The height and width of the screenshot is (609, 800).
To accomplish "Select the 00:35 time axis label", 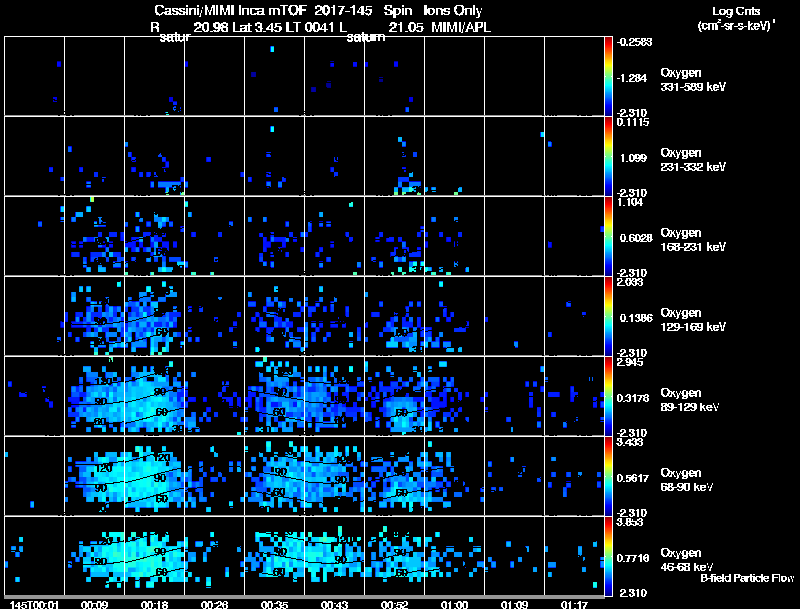I will point(274,604).
